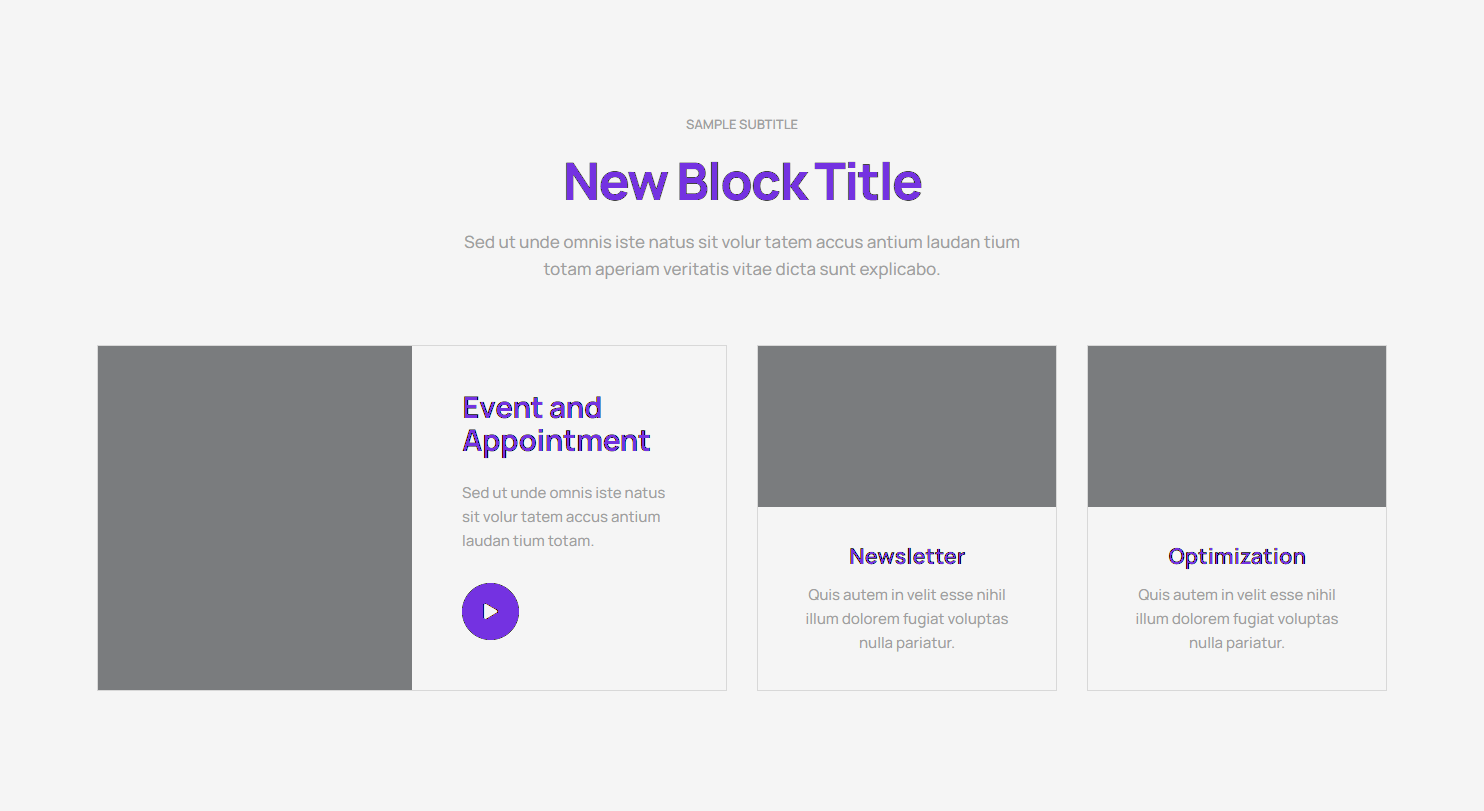
Task: Click the purple play button
Action: point(490,611)
